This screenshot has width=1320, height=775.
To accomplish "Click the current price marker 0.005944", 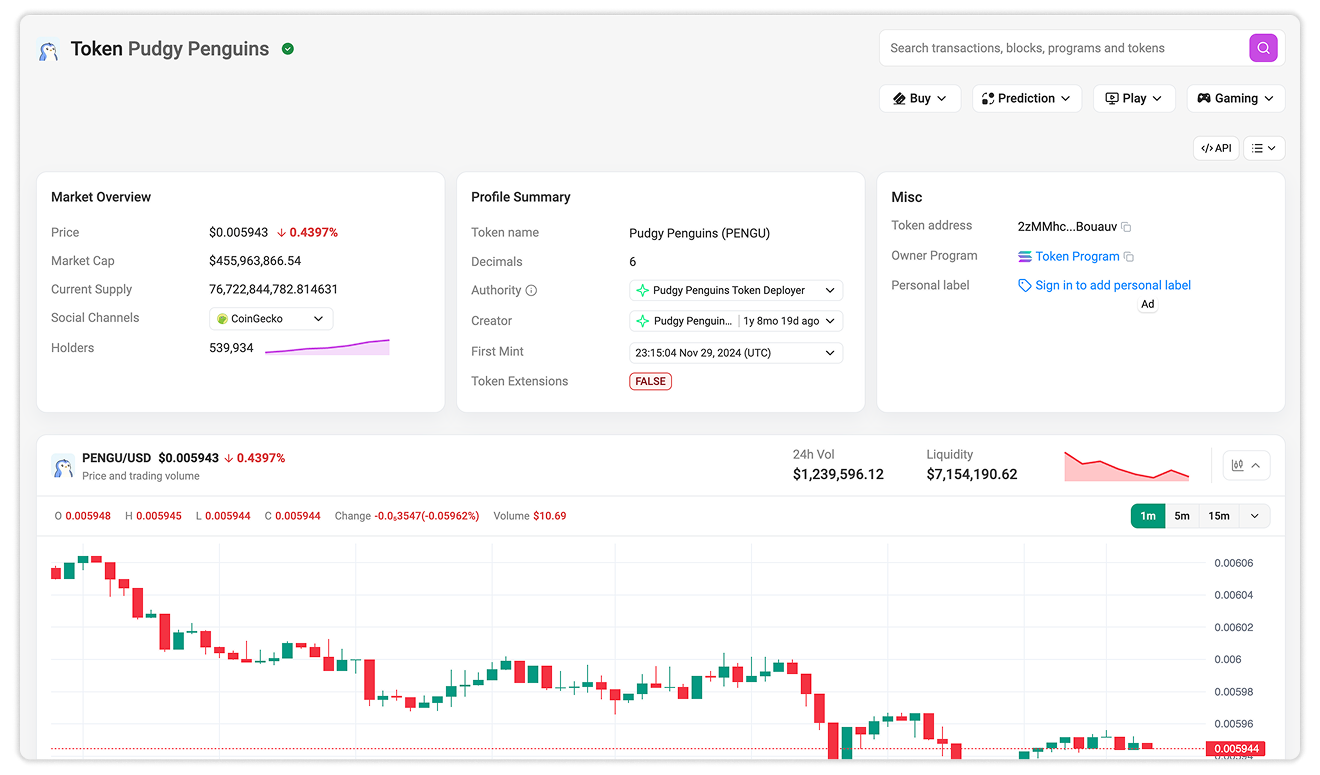I will (x=1235, y=749).
